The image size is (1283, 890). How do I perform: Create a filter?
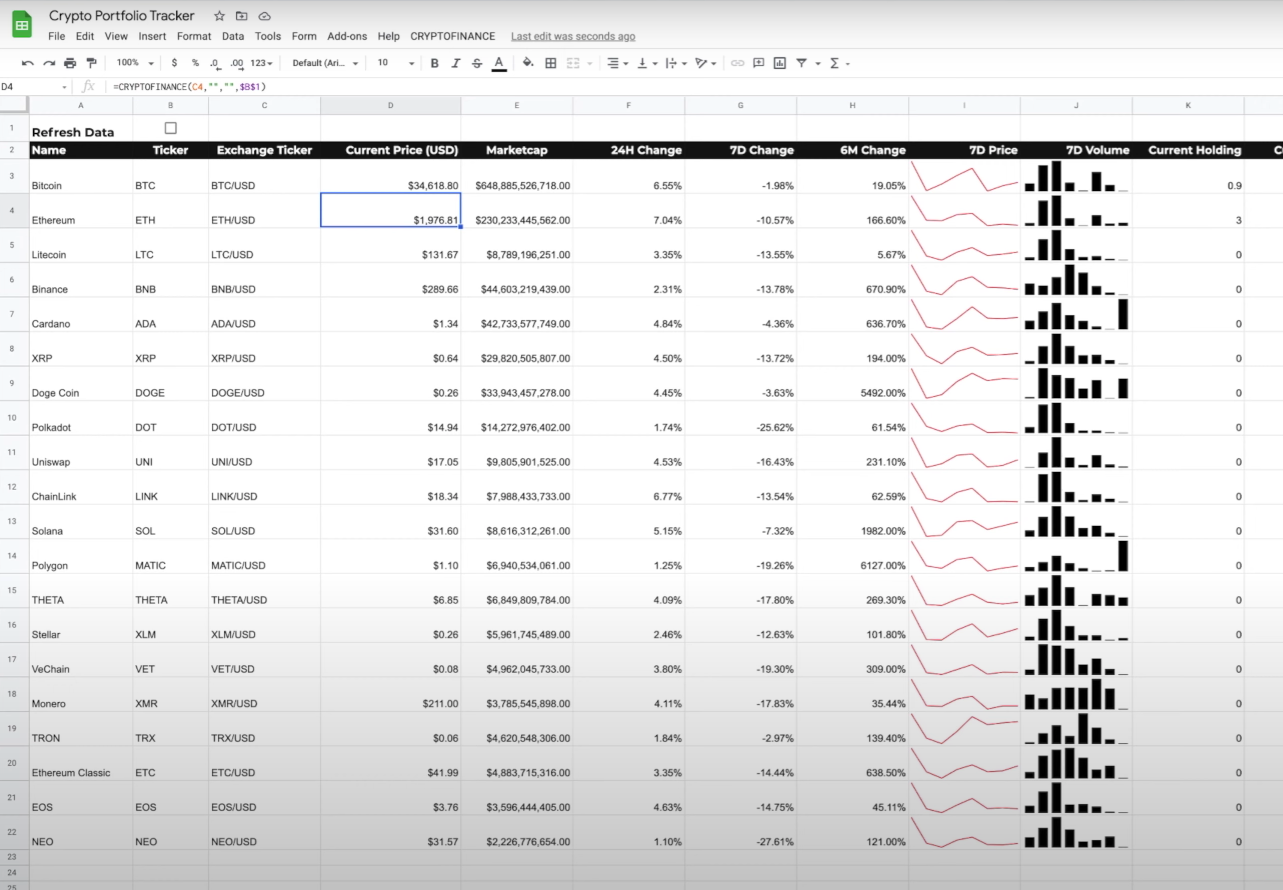(801, 63)
